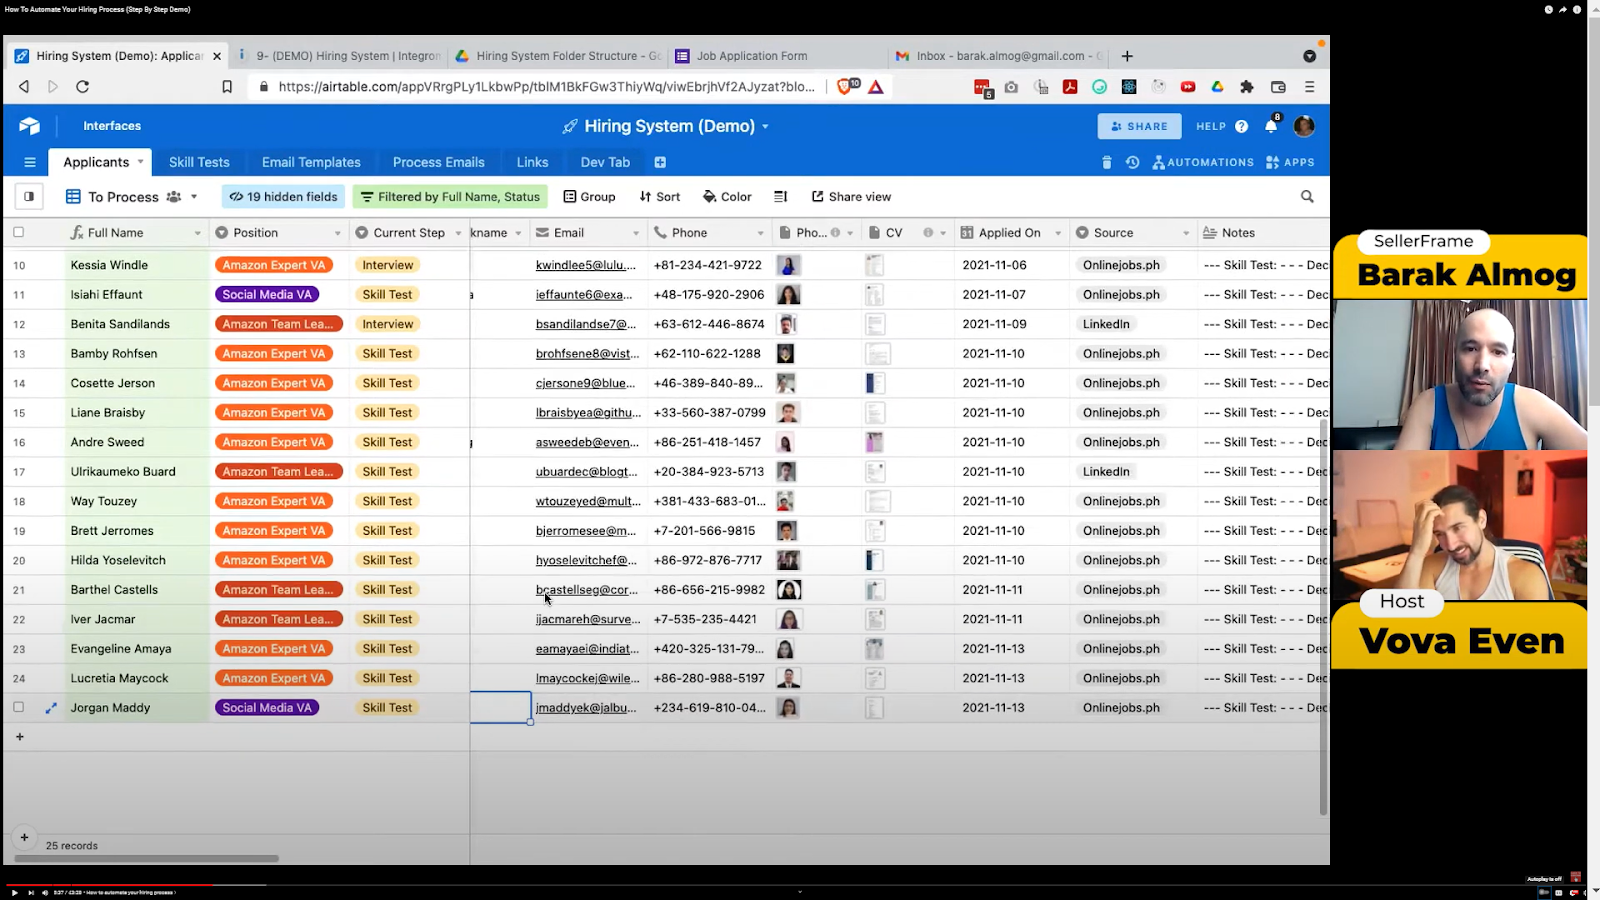The image size is (1600, 900).
Task: Switch to the Gmail Inbox browser tab
Action: tap(1000, 56)
